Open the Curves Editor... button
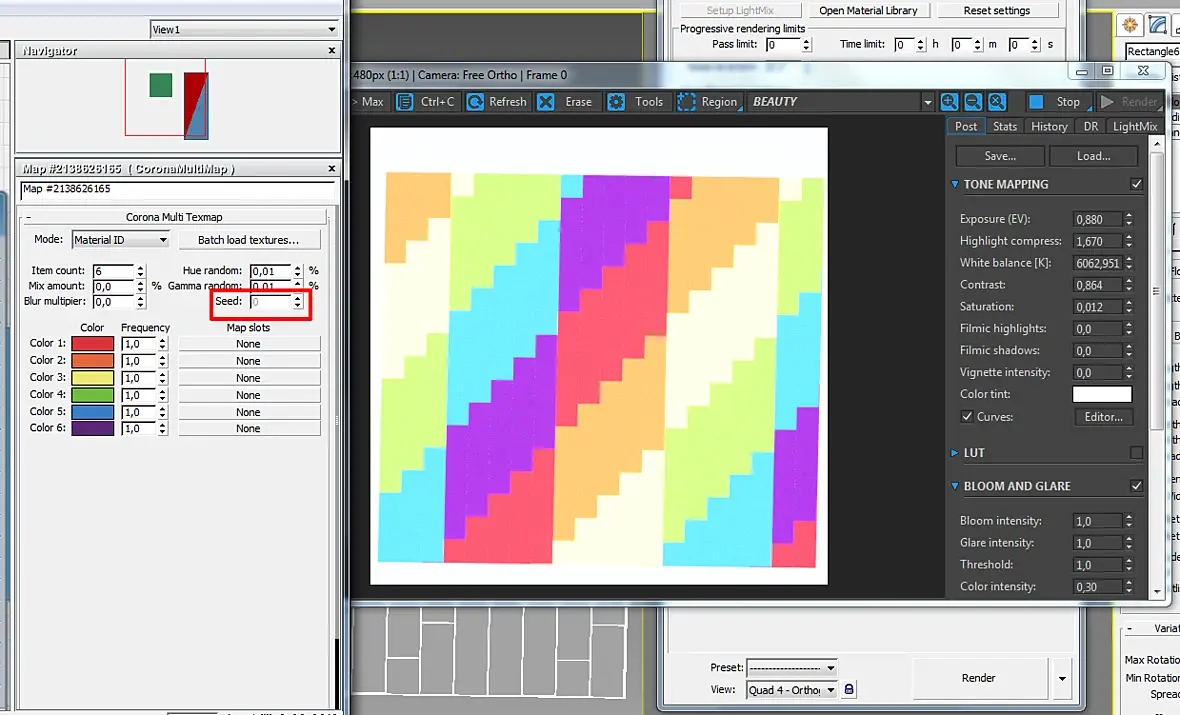Screen dimensions: 1180x715 click(1103, 416)
